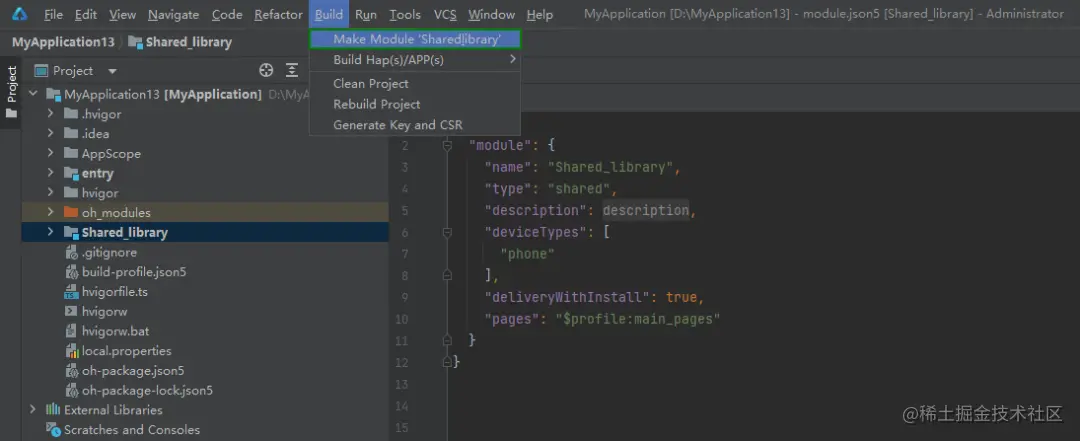Select the oh_modules folder row
The width and height of the screenshot is (1080, 441).
pyautogui.click(x=205, y=212)
